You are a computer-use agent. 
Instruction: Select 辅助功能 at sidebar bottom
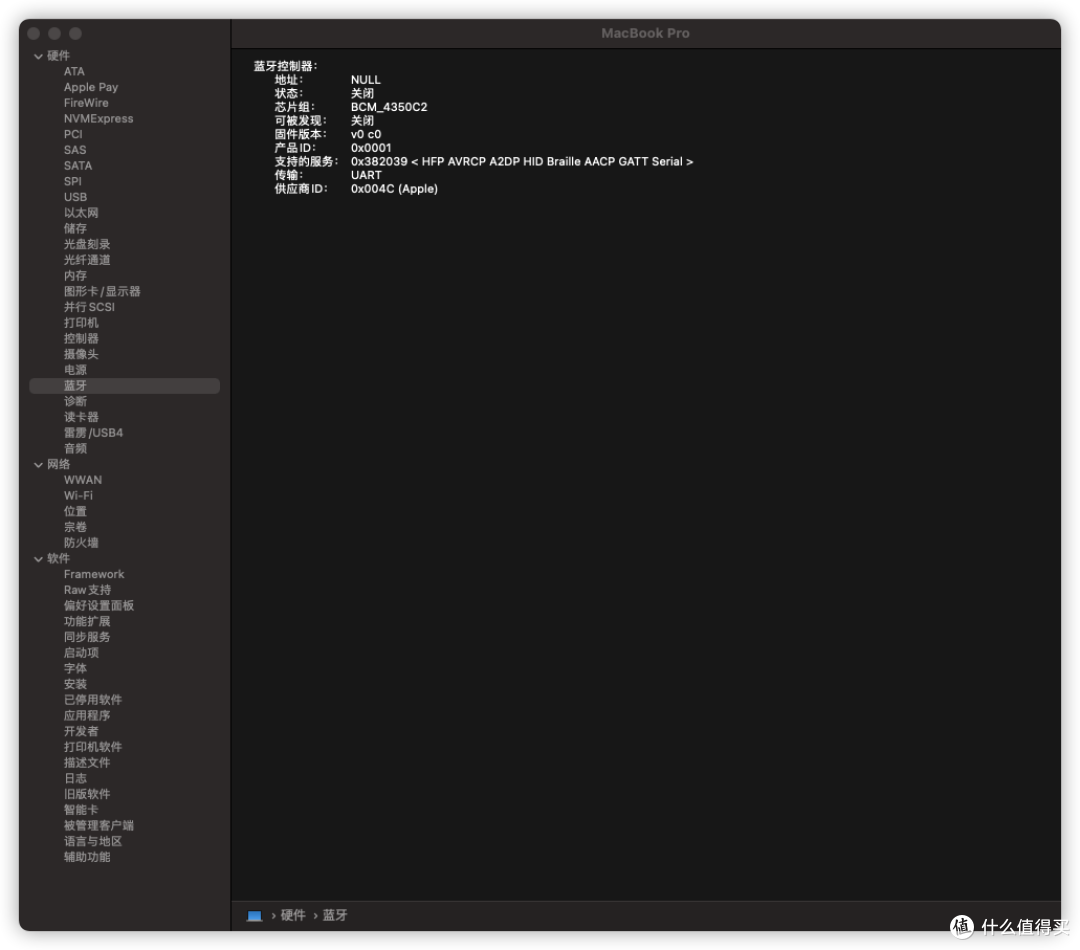(87, 857)
